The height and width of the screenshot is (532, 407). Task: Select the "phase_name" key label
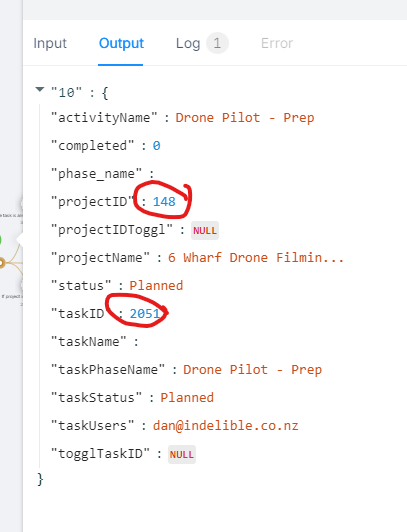coord(96,174)
